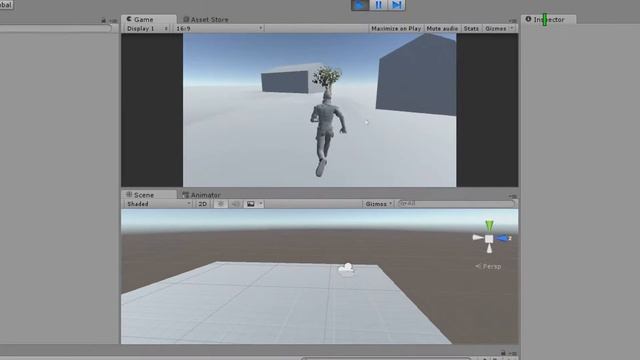
Task: Open the Scene panel options menu
Action: pyautogui.click(x=512, y=196)
